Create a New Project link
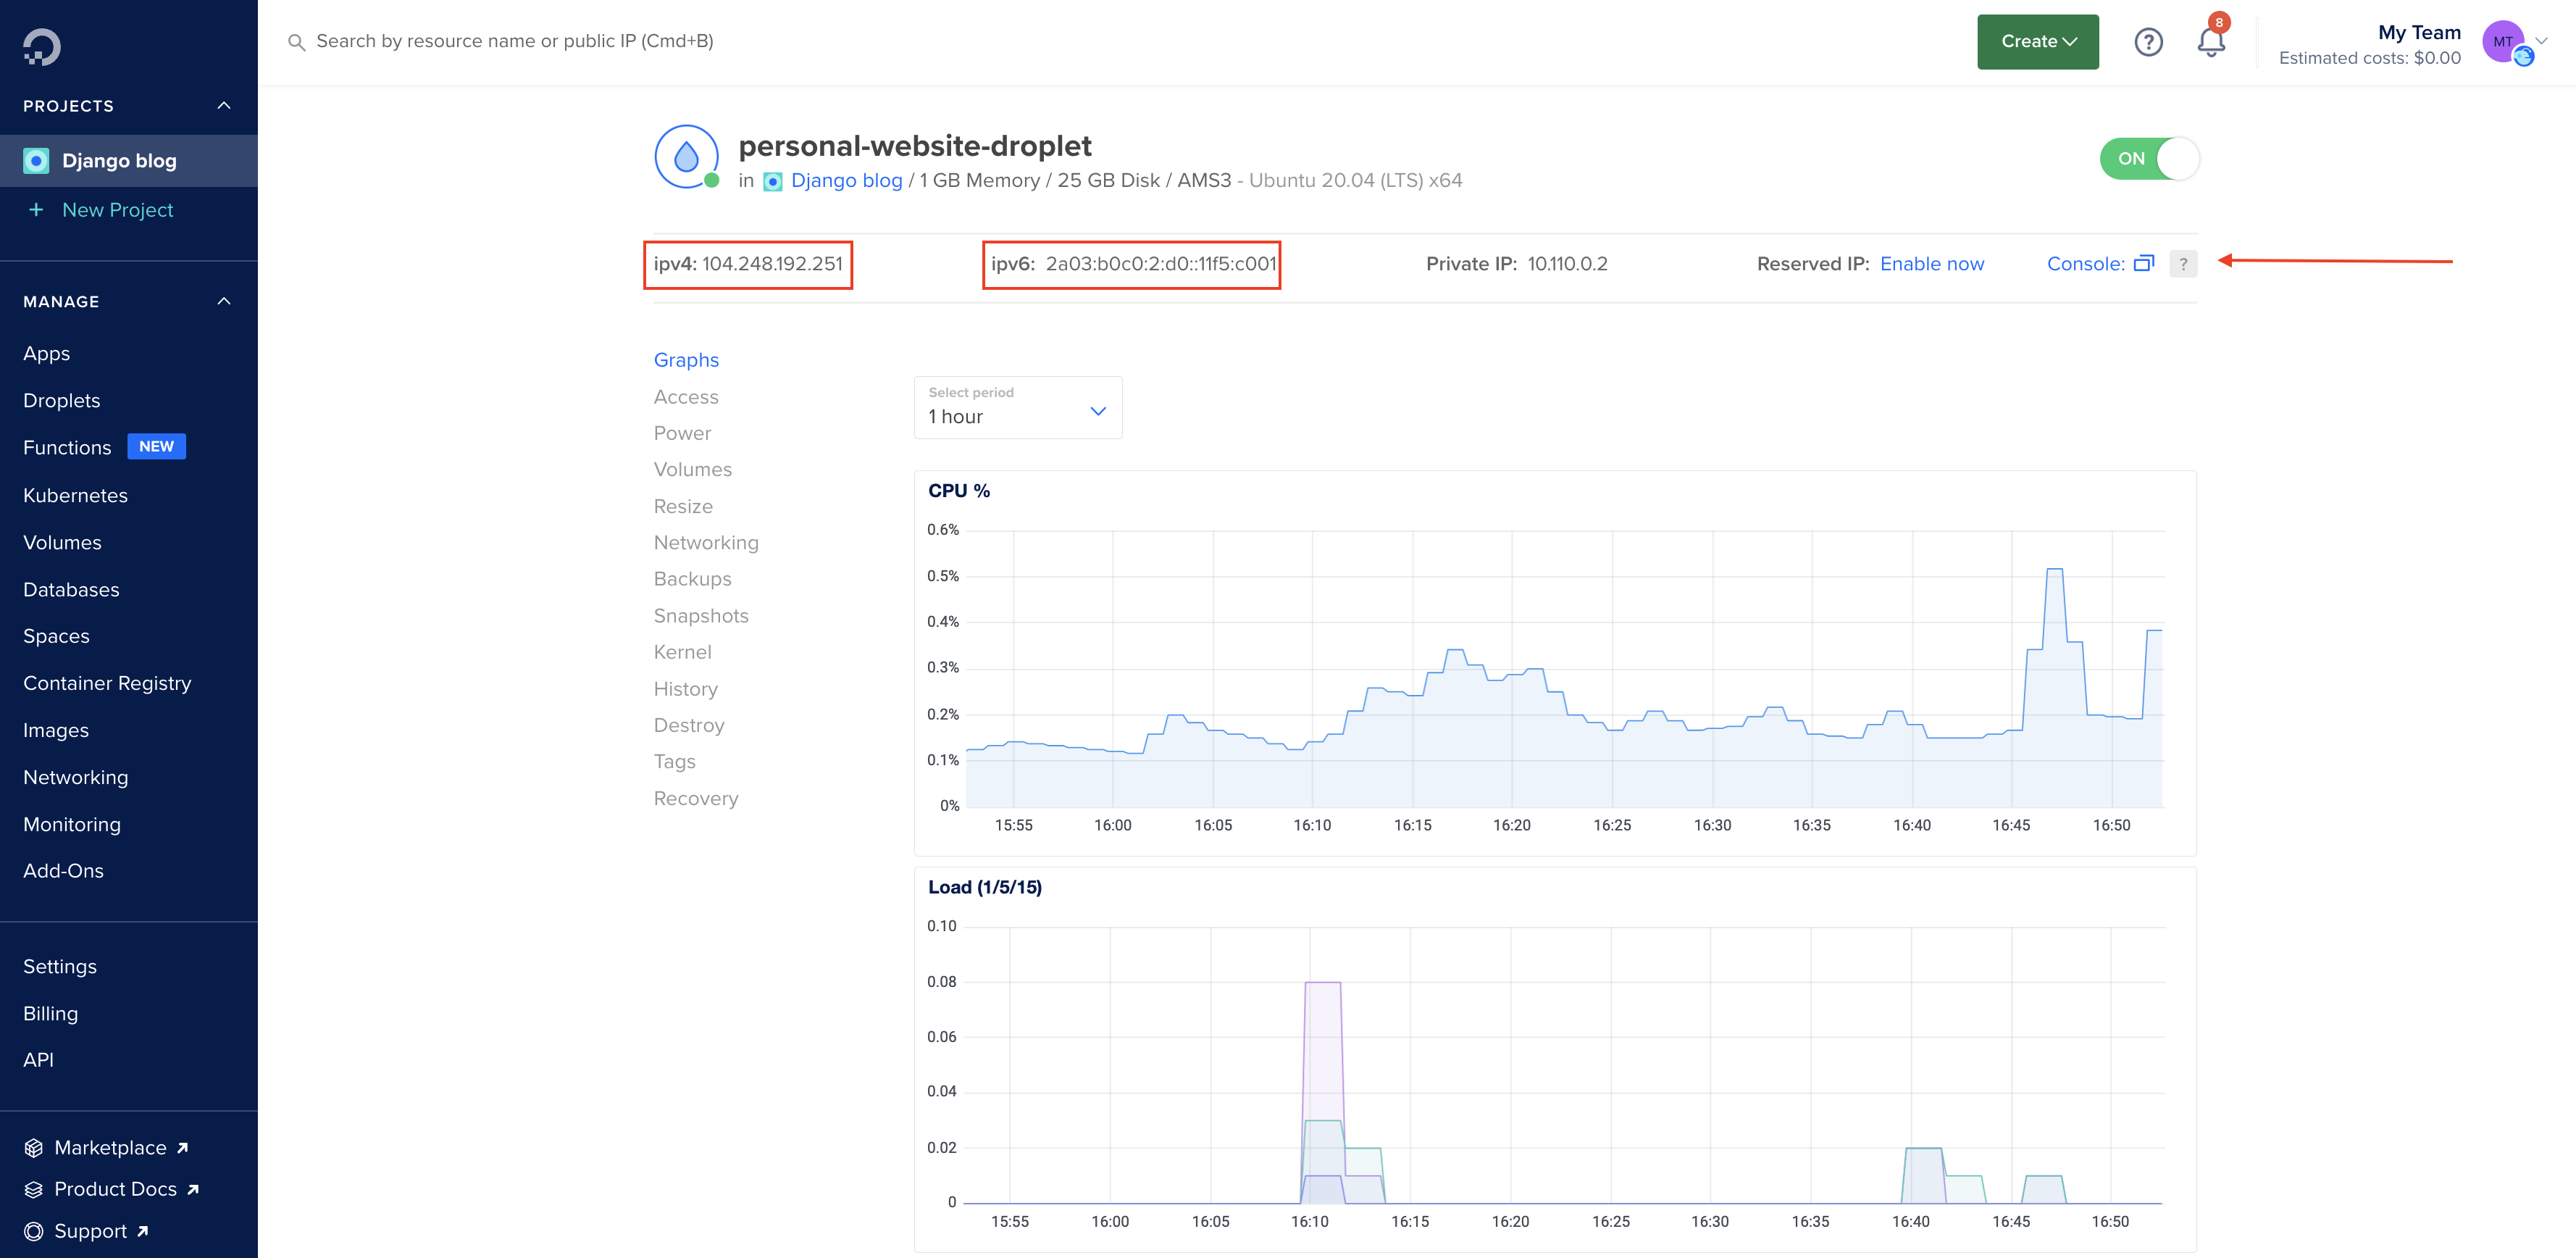The image size is (2576, 1258). pyautogui.click(x=117, y=210)
